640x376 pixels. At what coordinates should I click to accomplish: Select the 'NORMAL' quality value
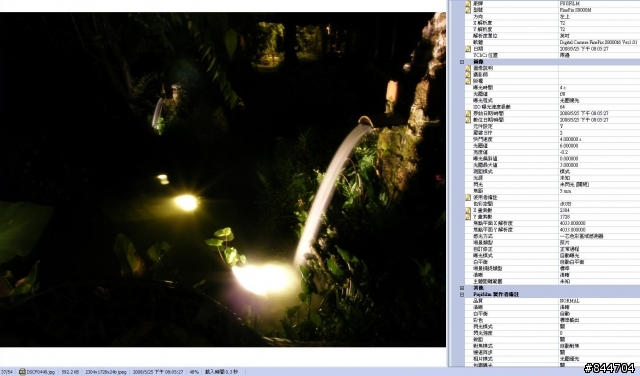(569, 301)
